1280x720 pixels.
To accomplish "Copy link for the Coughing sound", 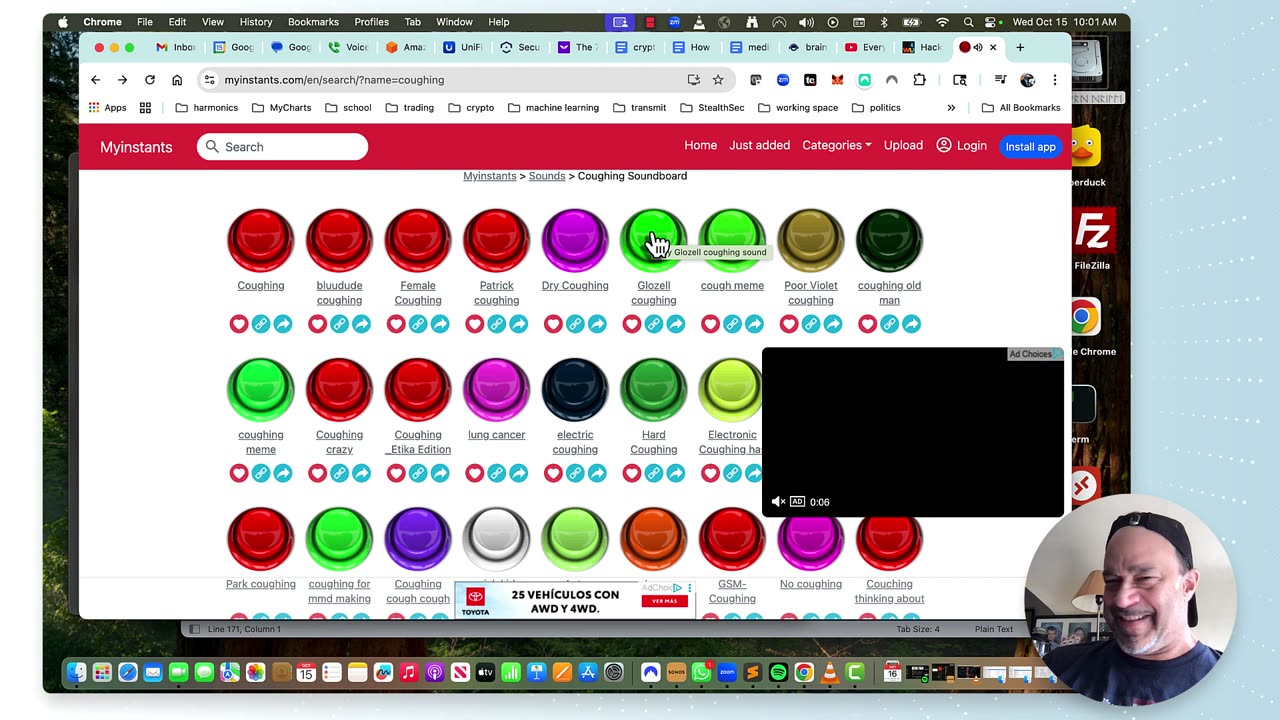I will 261,324.
